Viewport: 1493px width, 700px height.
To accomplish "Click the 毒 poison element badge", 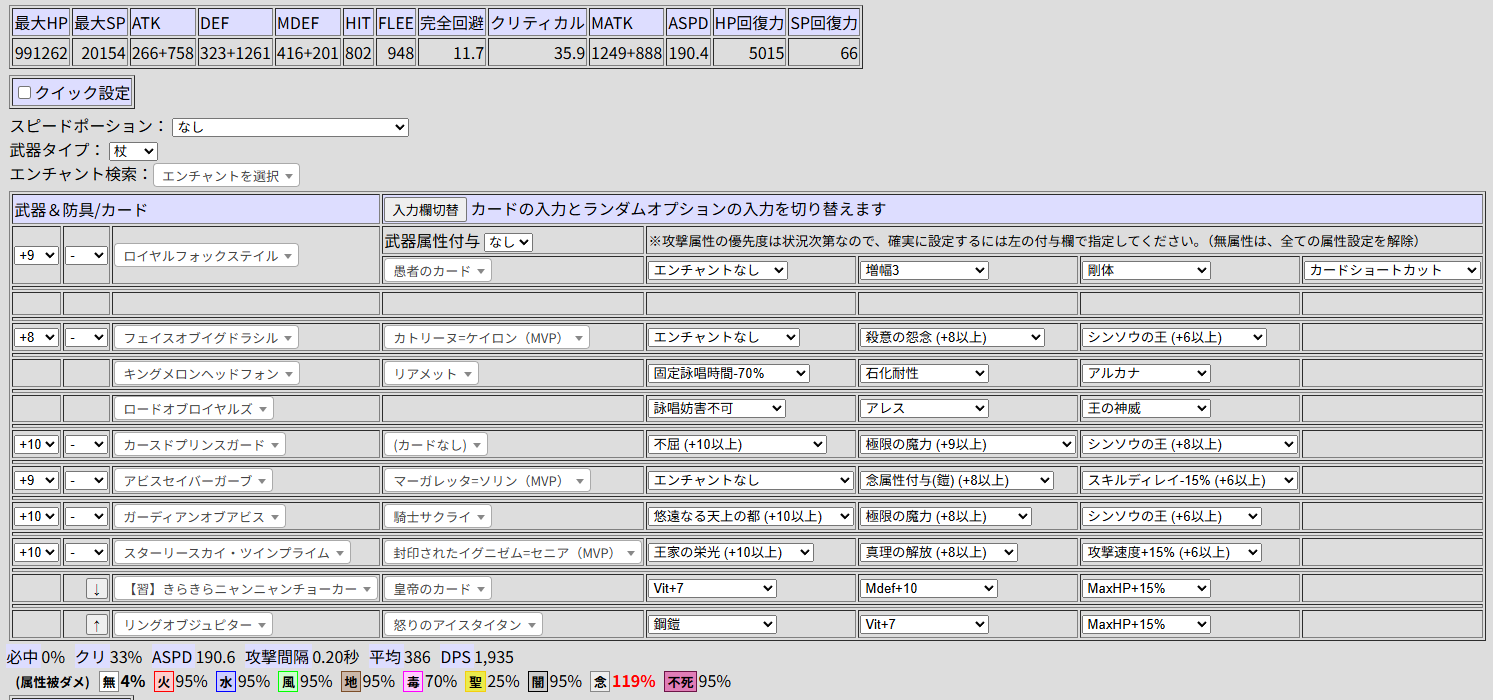I will click(x=412, y=682).
